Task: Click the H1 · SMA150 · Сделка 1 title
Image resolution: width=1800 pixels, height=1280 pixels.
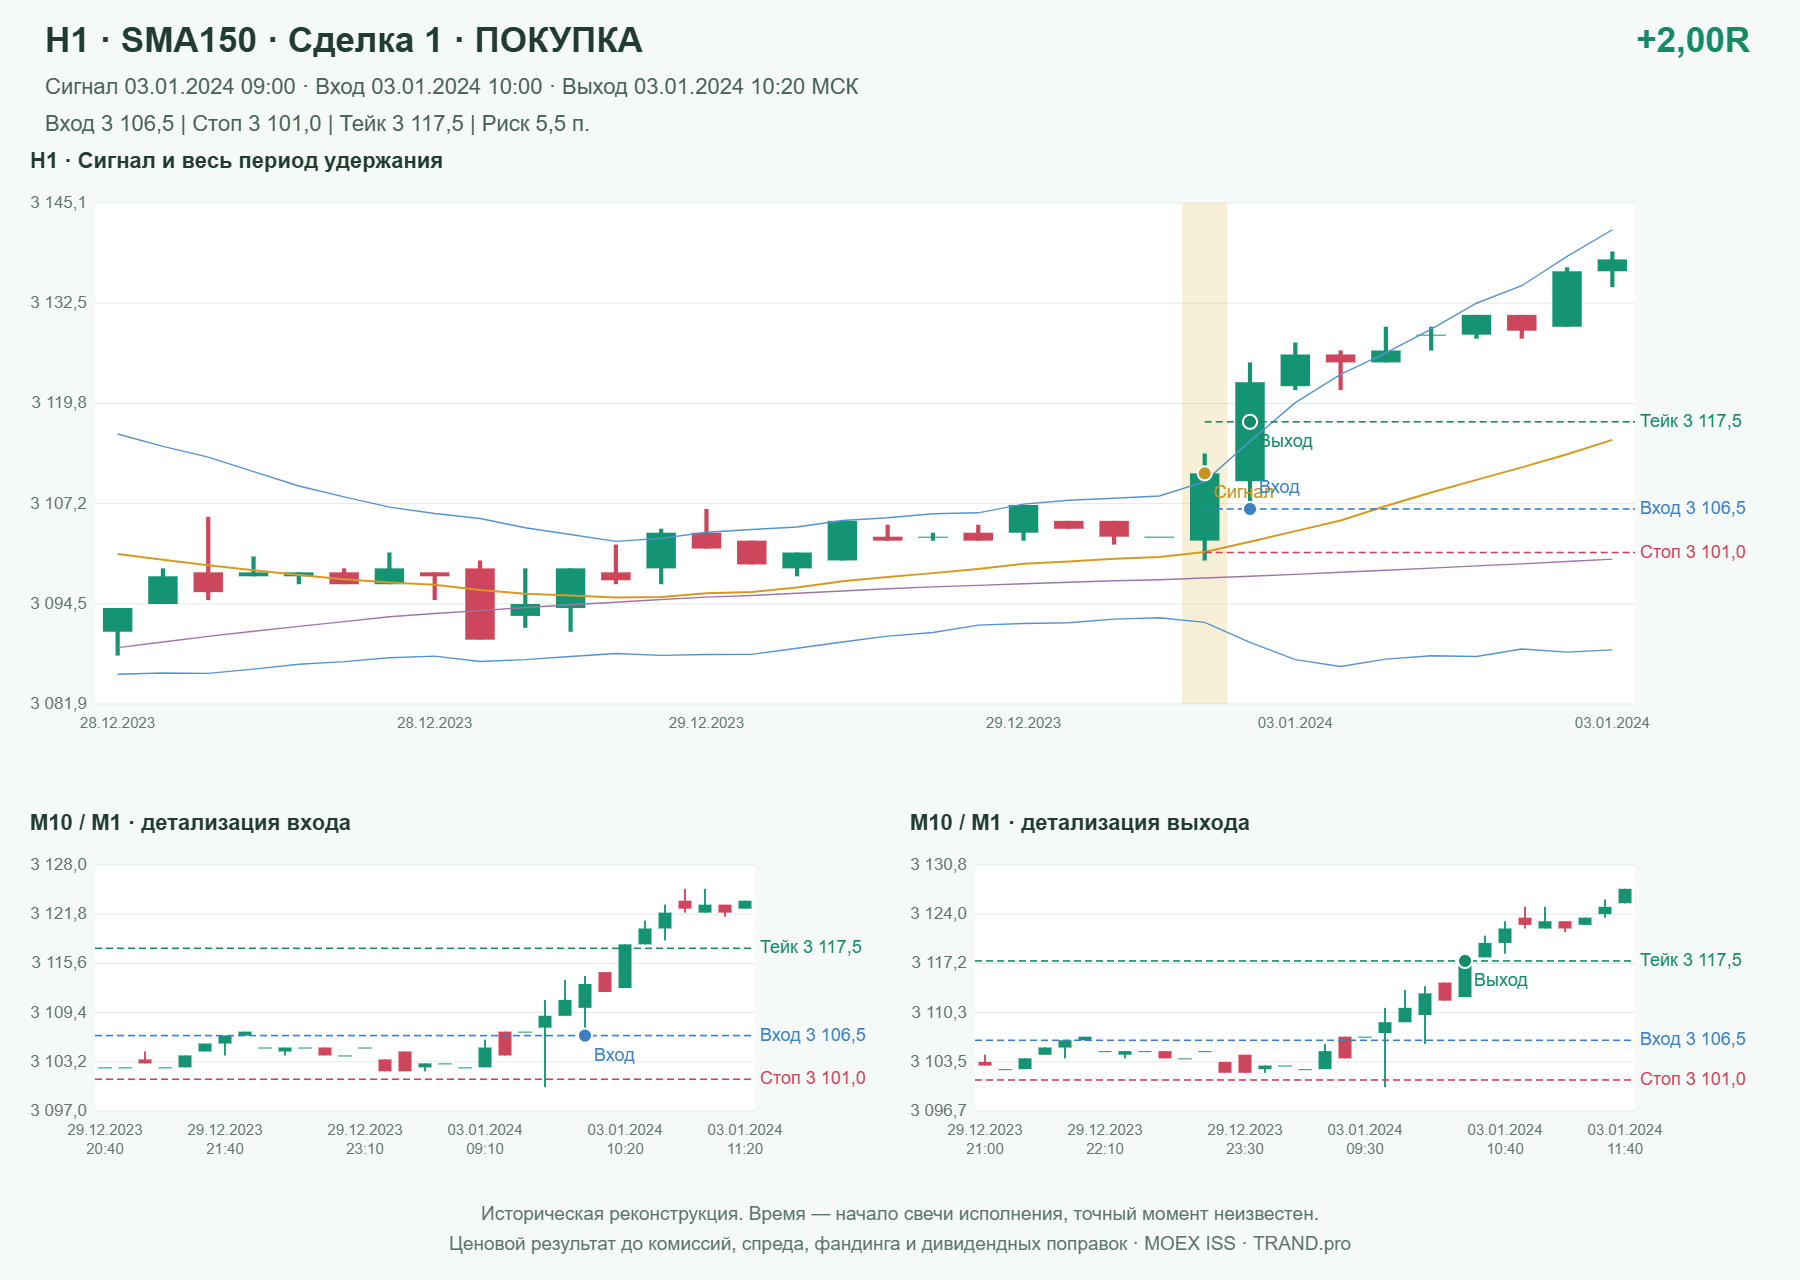Action: pos(343,41)
